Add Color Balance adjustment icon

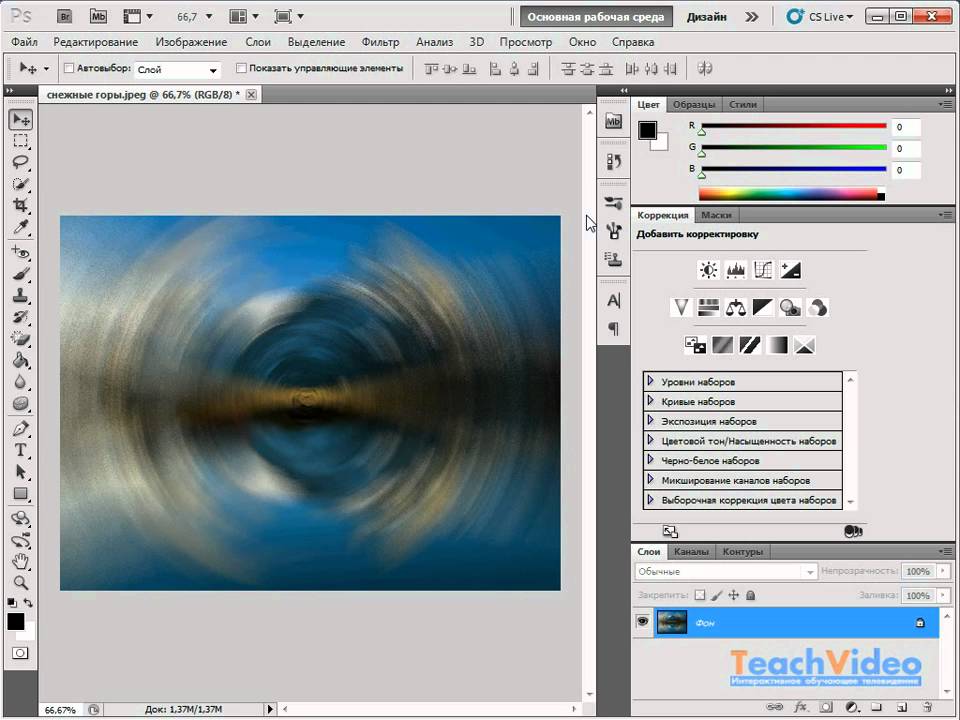(735, 307)
